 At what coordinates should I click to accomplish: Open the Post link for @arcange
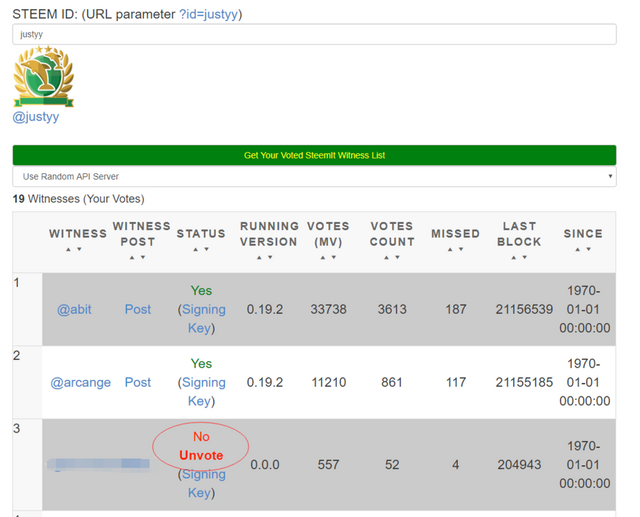(x=138, y=382)
